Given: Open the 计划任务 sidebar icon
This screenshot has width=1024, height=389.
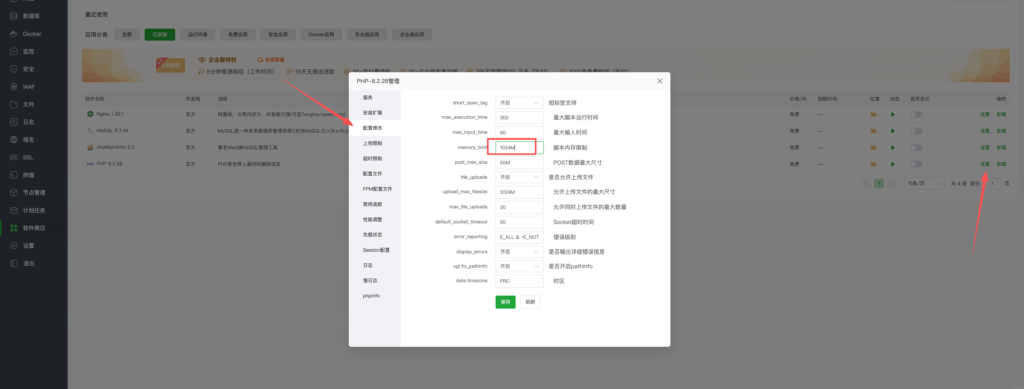Looking at the screenshot, I should (x=14, y=211).
